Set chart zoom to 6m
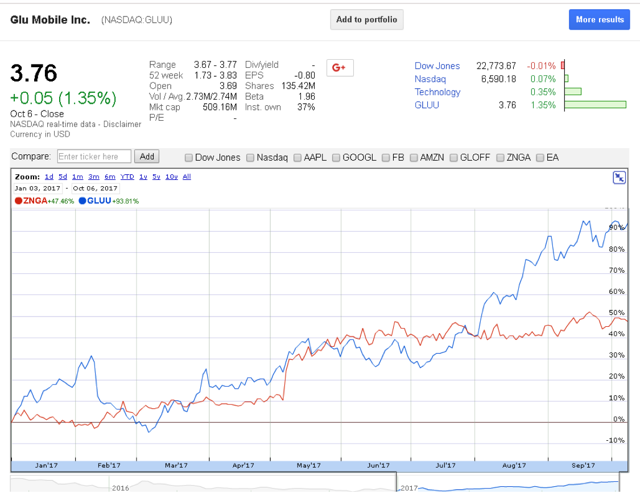 (110, 177)
